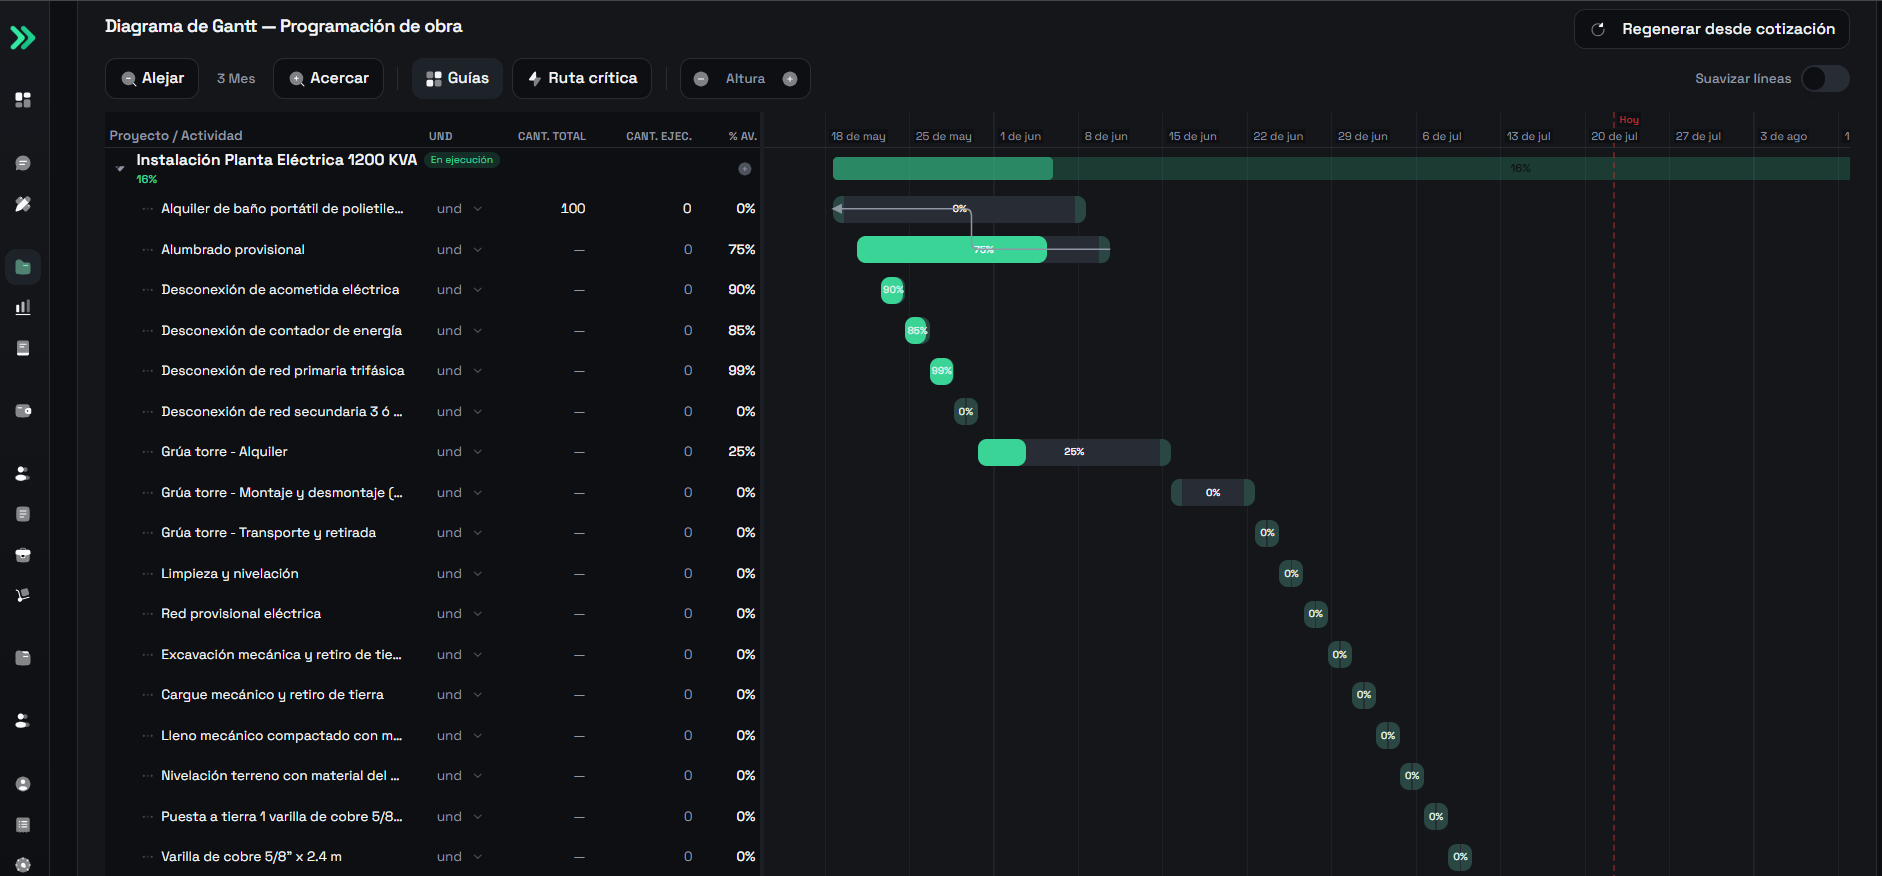Viewport: 1882px width, 876px height.
Task: Click the Acercar zoom in button
Action: pos(328,79)
